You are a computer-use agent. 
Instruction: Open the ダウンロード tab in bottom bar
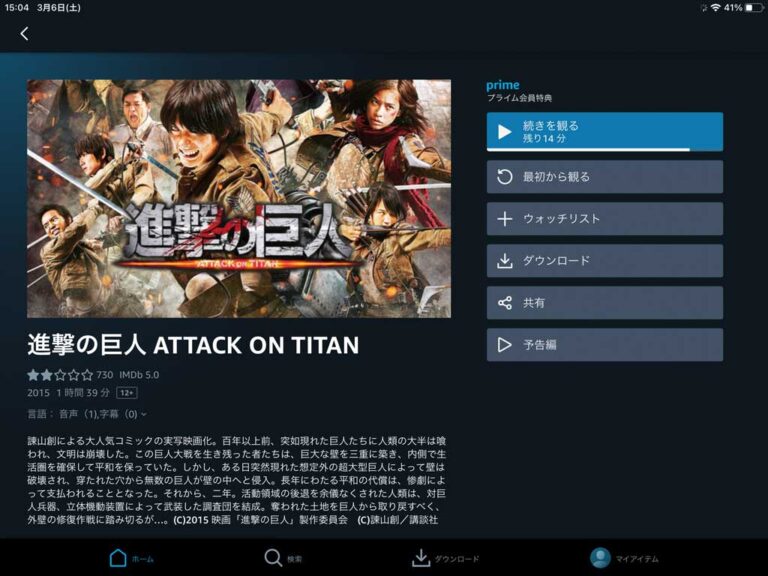445,558
